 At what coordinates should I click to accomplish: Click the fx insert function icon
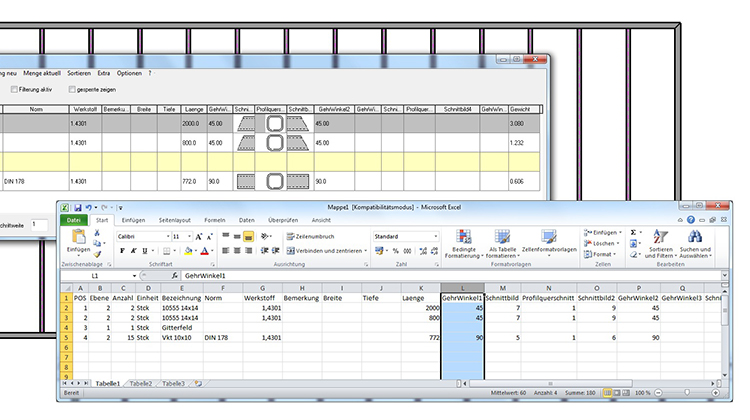[x=175, y=276]
